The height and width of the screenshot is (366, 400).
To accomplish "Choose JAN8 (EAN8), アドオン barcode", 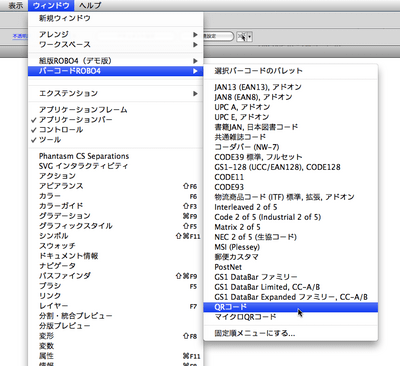I will pos(291,97).
